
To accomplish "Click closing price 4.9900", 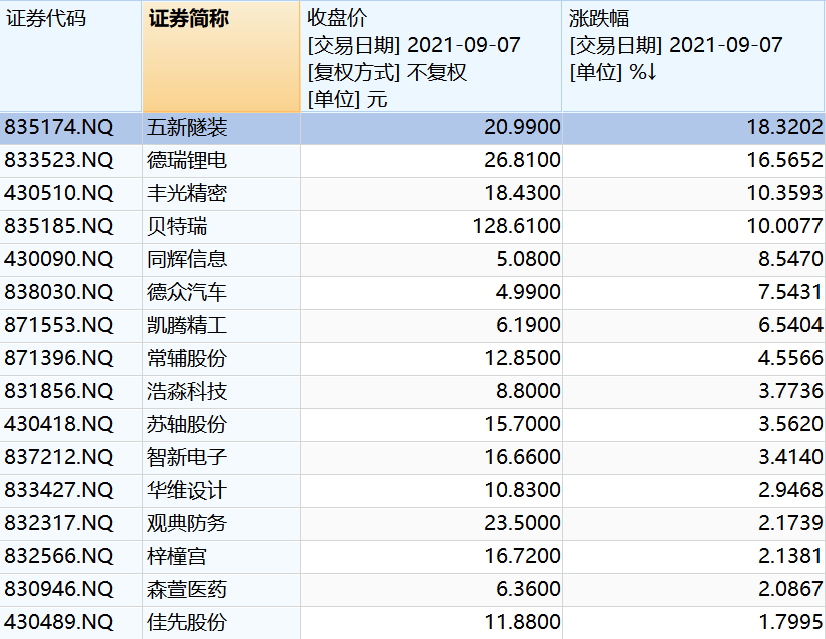I will pos(528,292).
